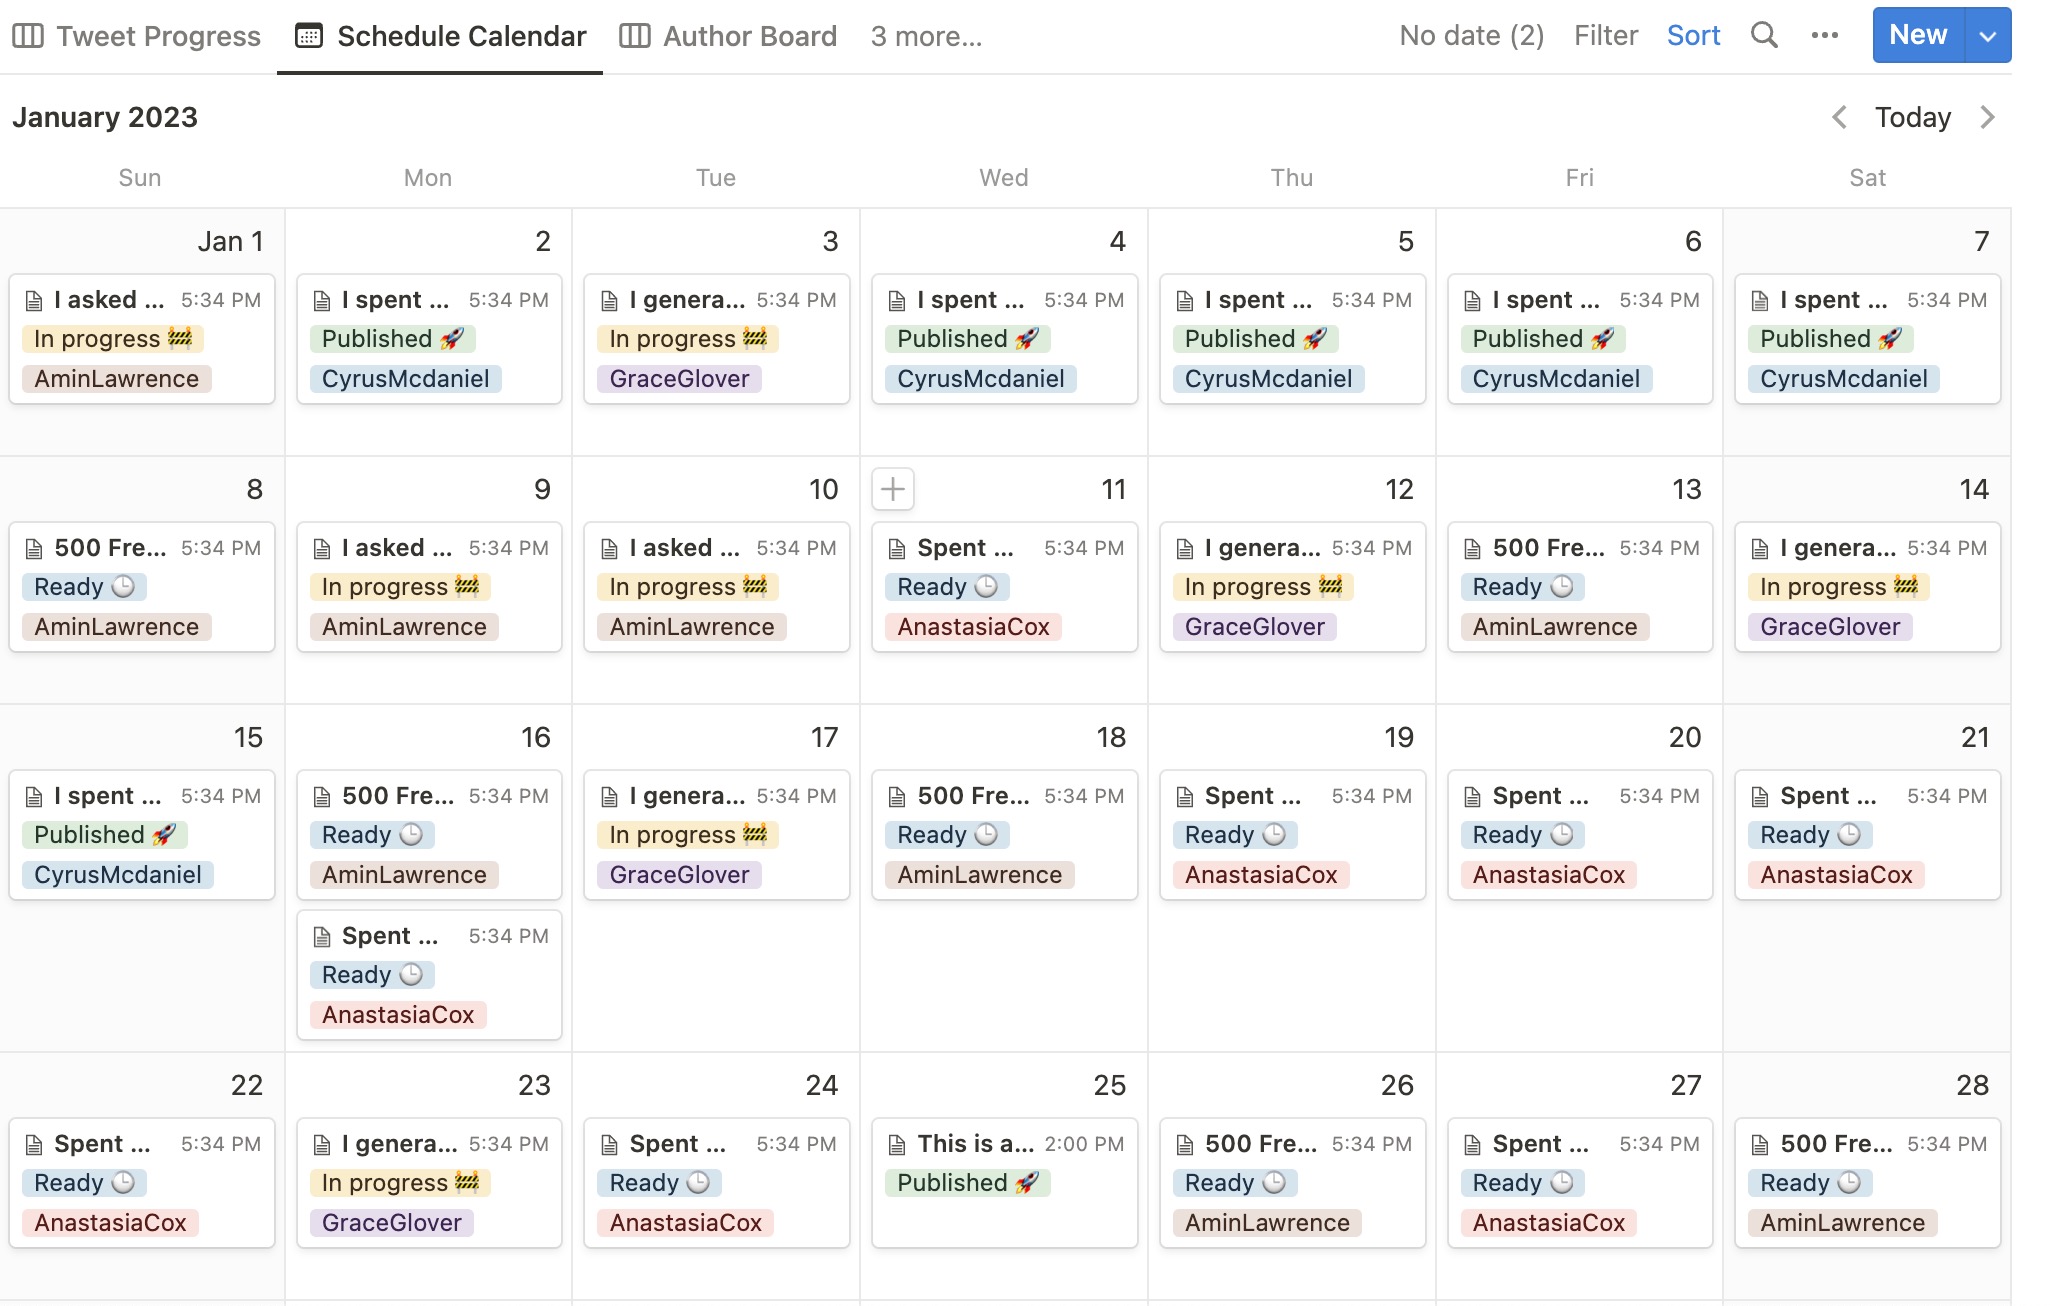Click the plus icon on January 11
Viewport: 2050px width, 1306px height.
[x=893, y=489]
